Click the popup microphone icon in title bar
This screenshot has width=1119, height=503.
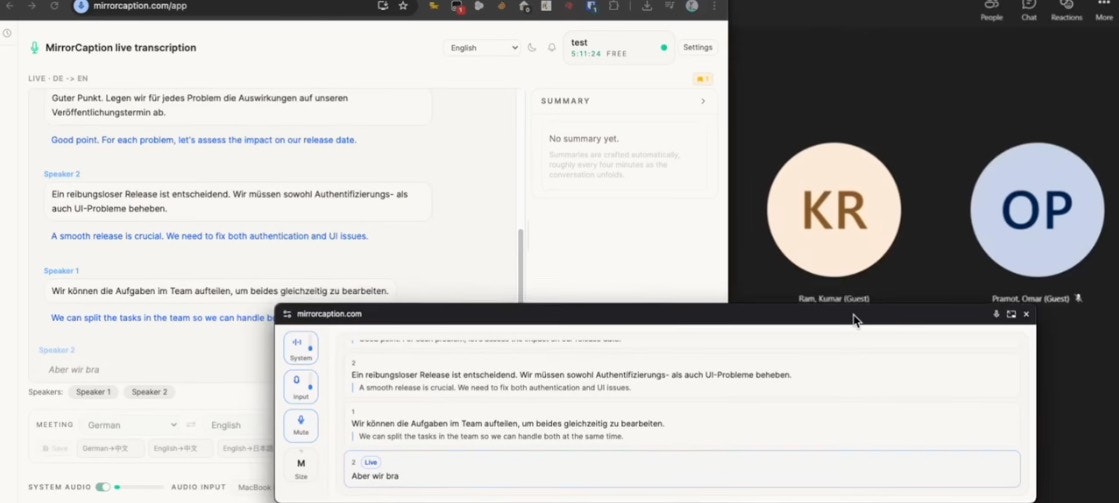(x=996, y=314)
